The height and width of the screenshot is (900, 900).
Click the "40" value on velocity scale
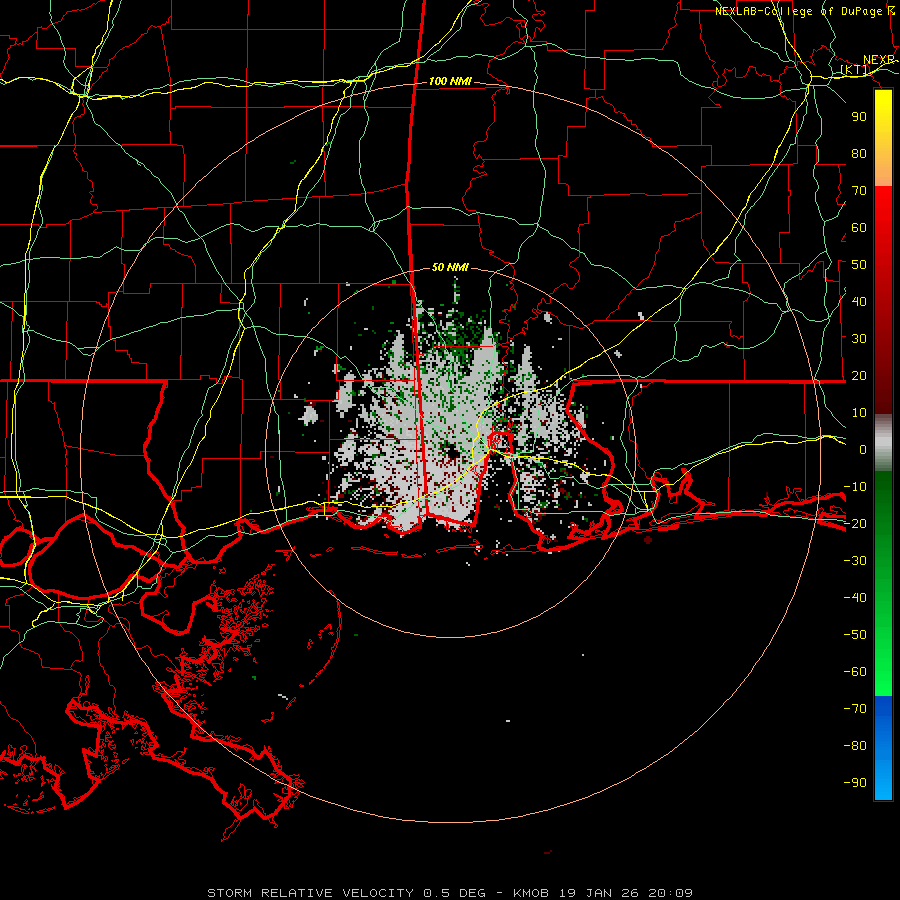pos(859,302)
